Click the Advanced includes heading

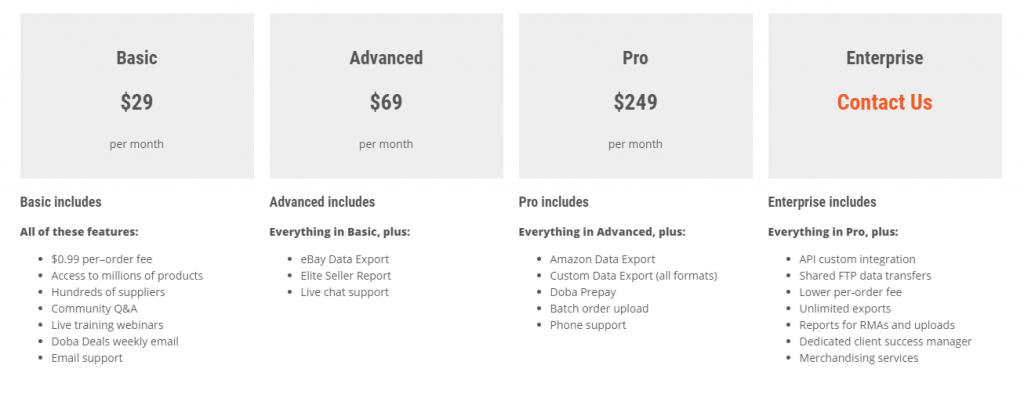point(323,202)
